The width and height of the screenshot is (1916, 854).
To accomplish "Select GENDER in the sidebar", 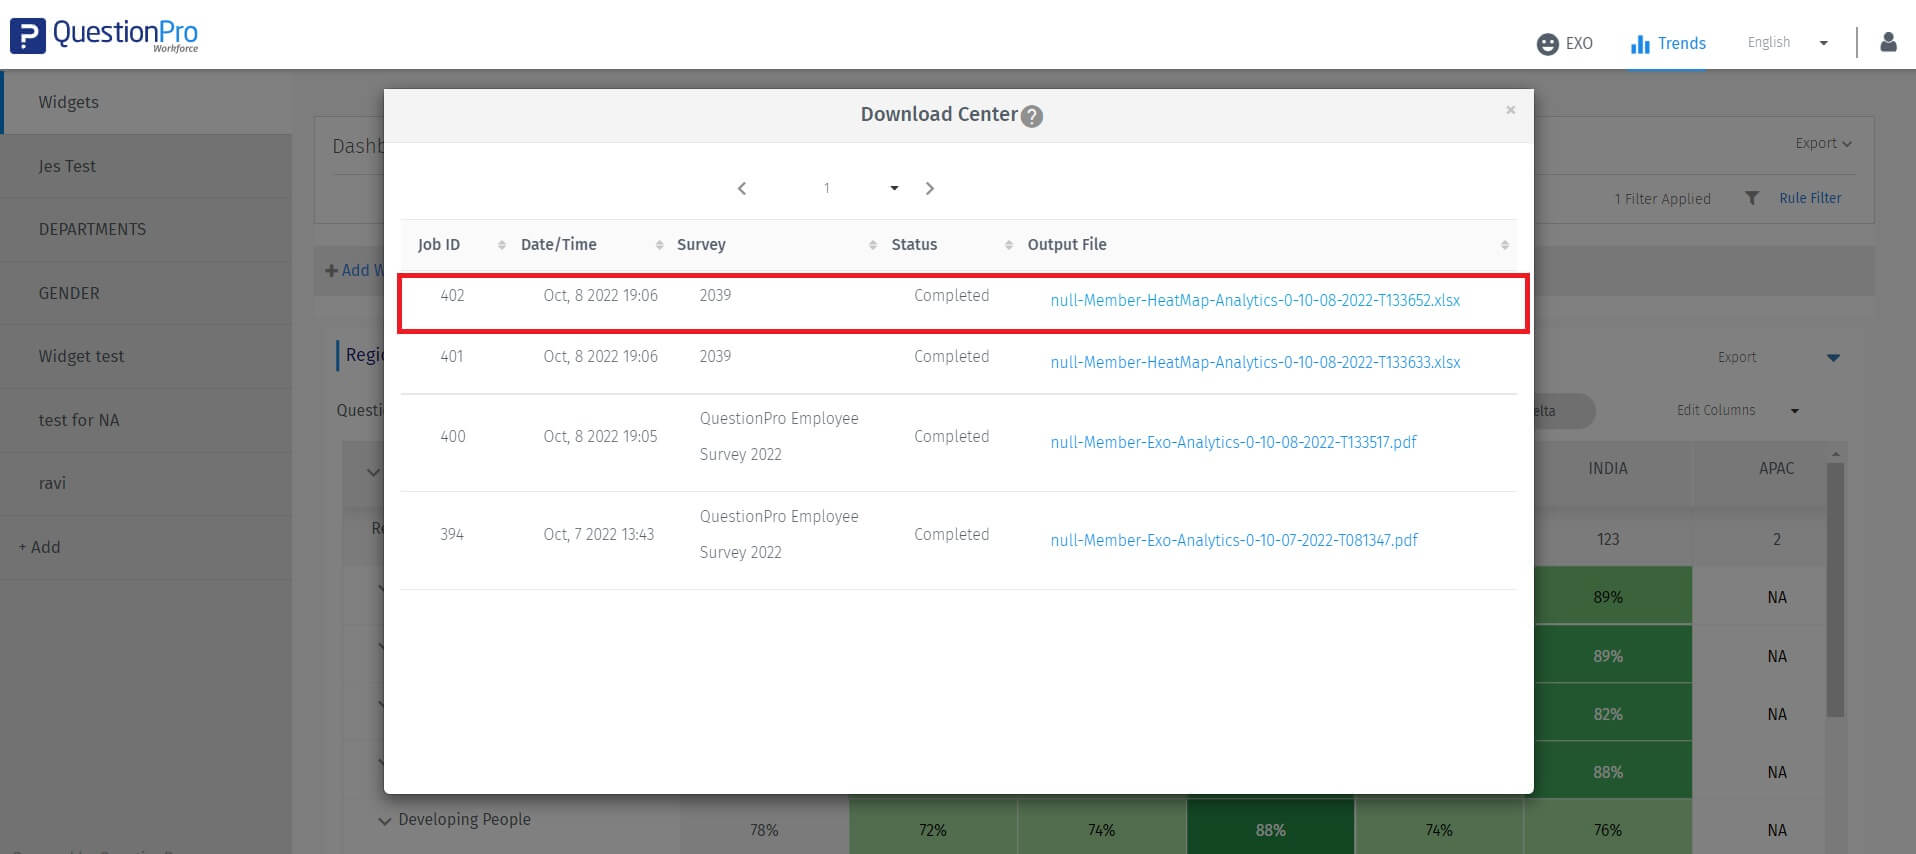I will 146,293.
